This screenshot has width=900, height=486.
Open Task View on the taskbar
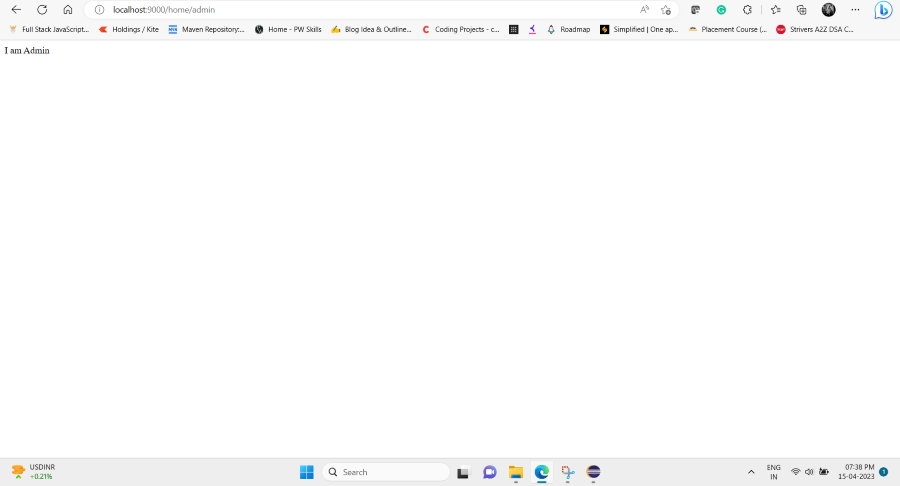[463, 472]
